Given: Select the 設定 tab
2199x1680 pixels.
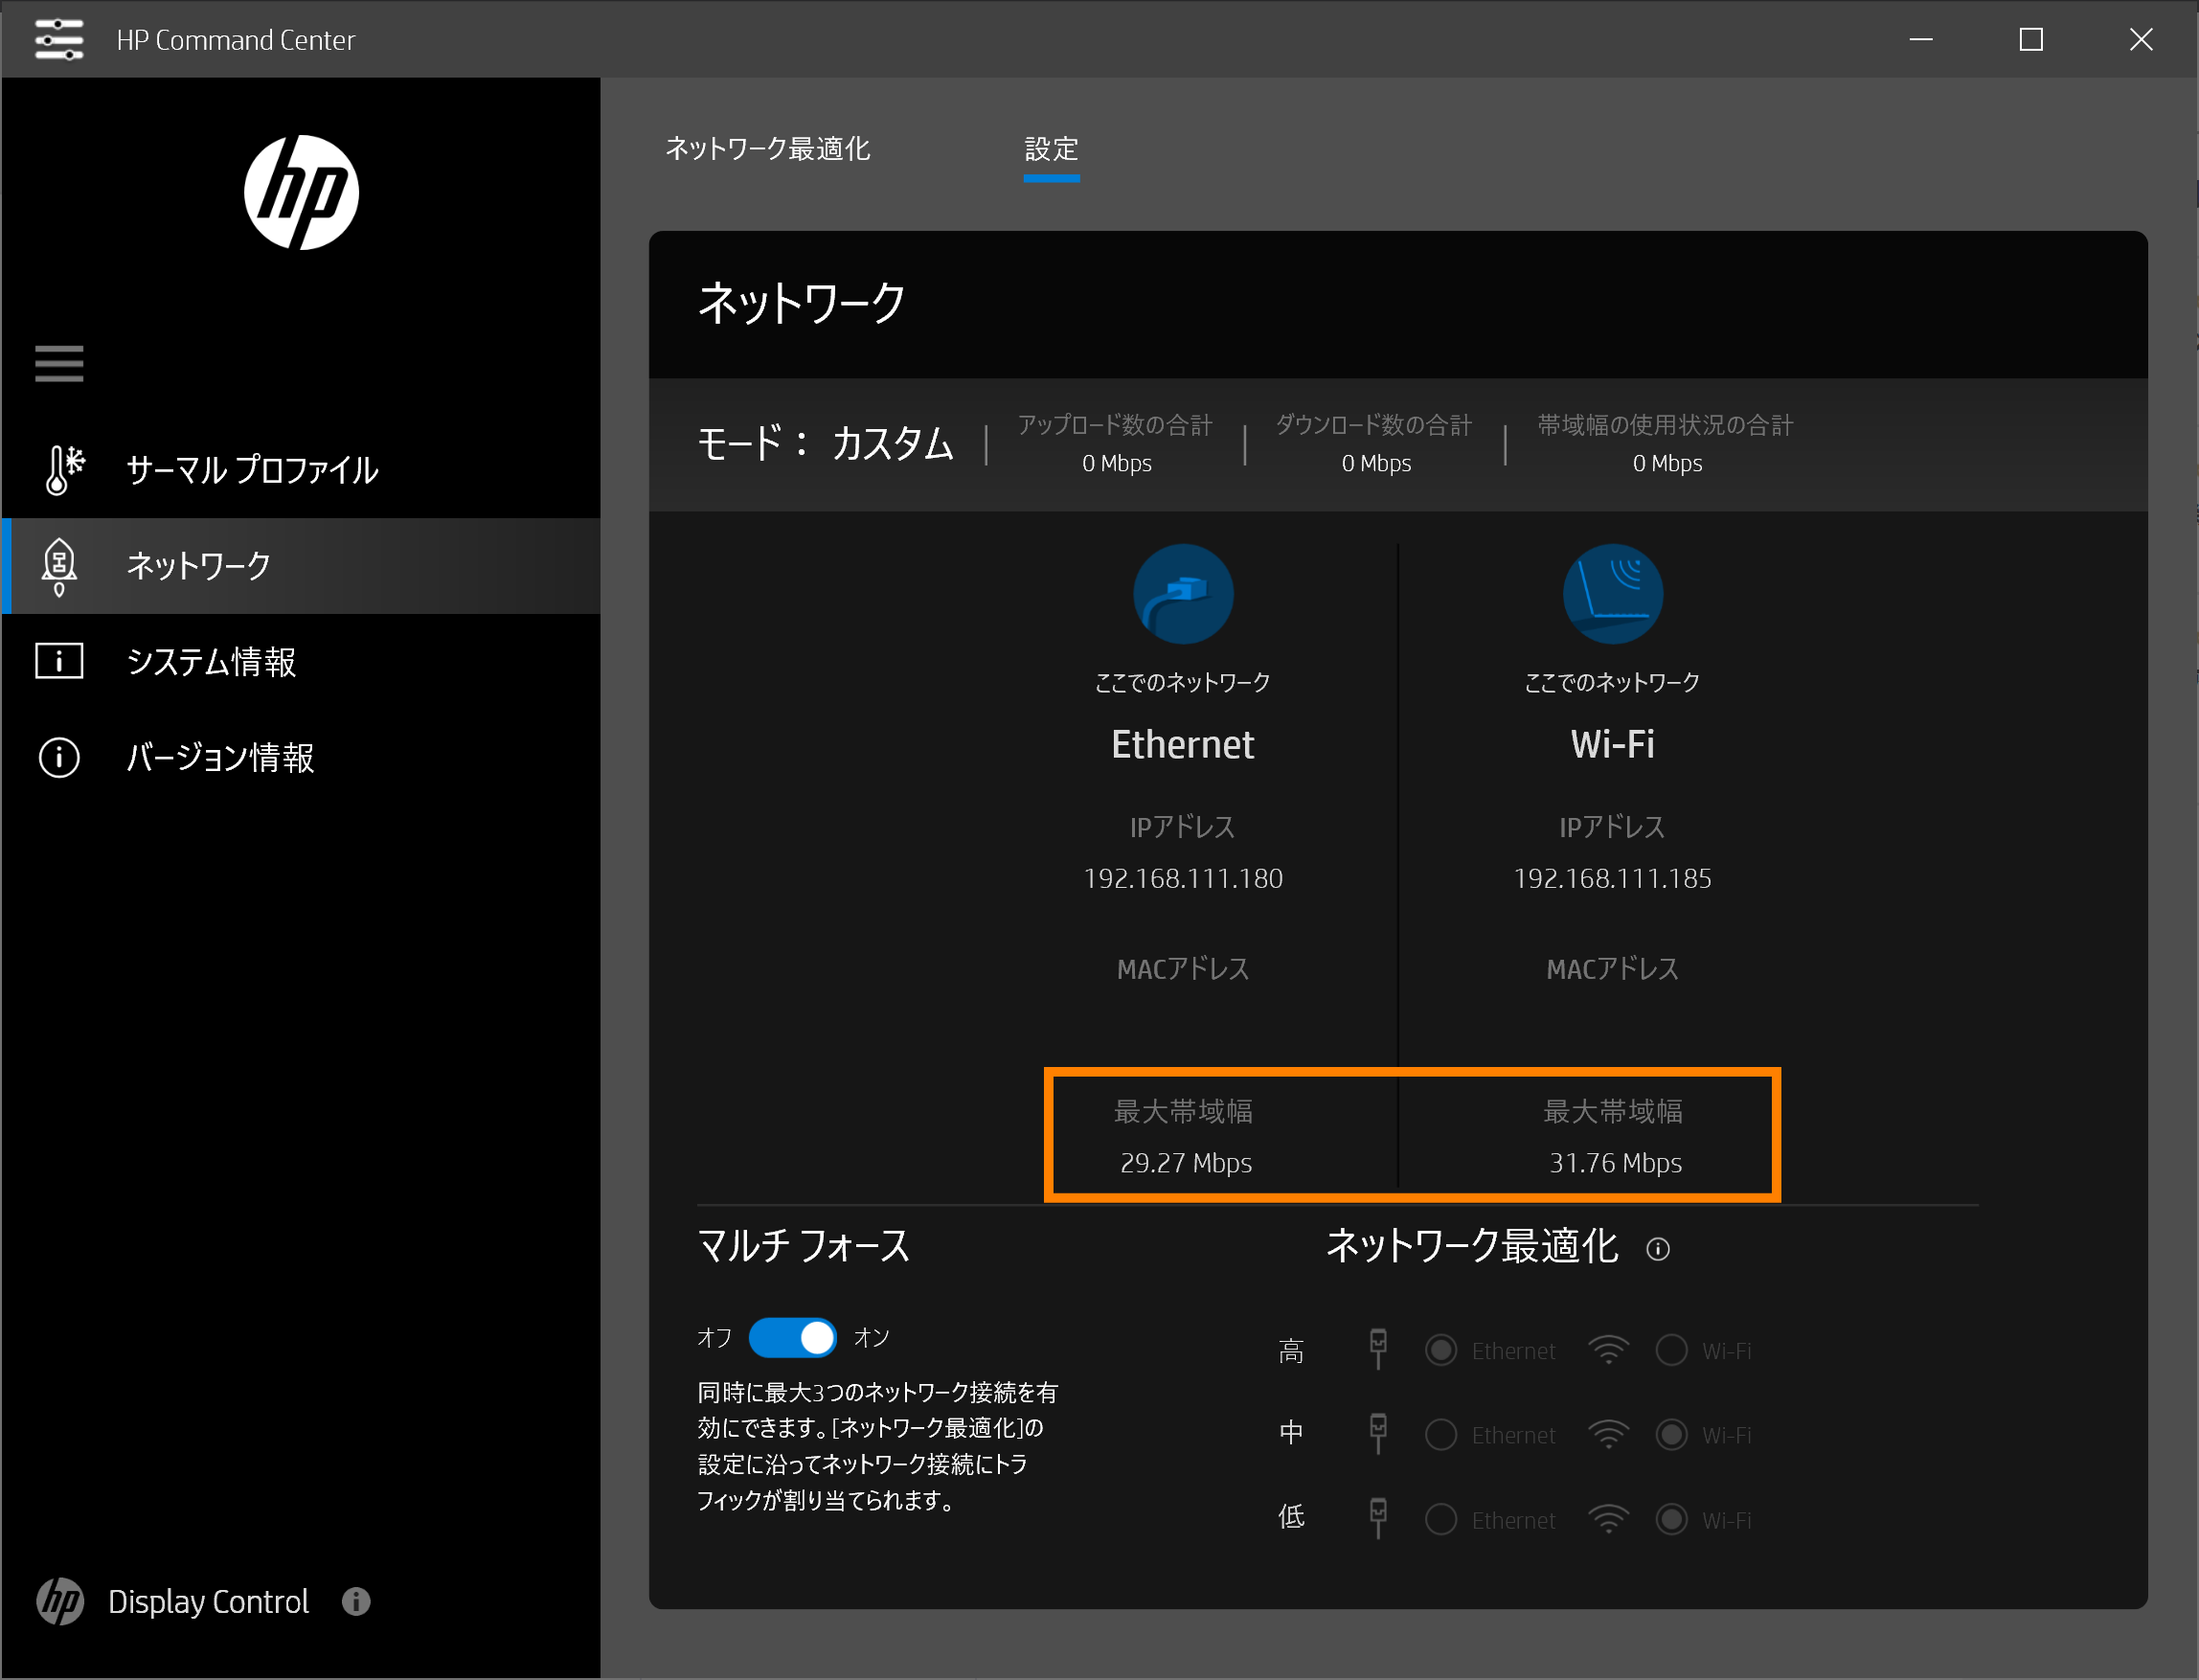Looking at the screenshot, I should tap(1051, 149).
